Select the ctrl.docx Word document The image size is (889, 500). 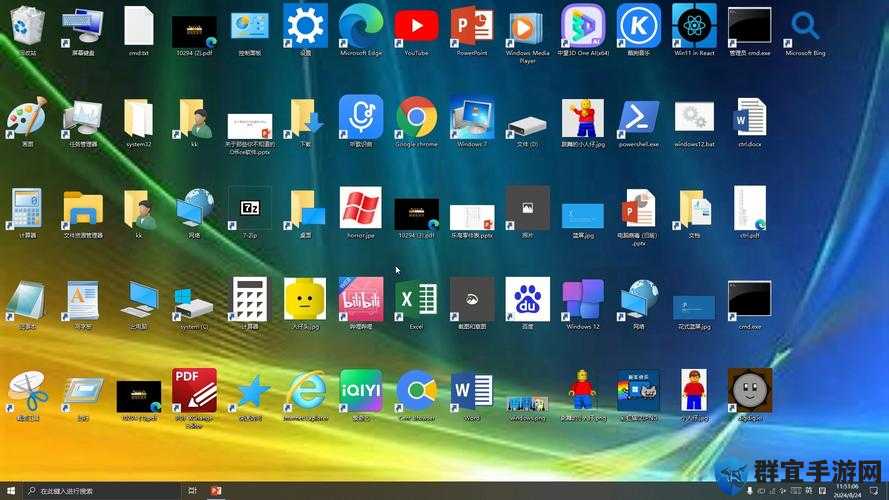tap(750, 117)
